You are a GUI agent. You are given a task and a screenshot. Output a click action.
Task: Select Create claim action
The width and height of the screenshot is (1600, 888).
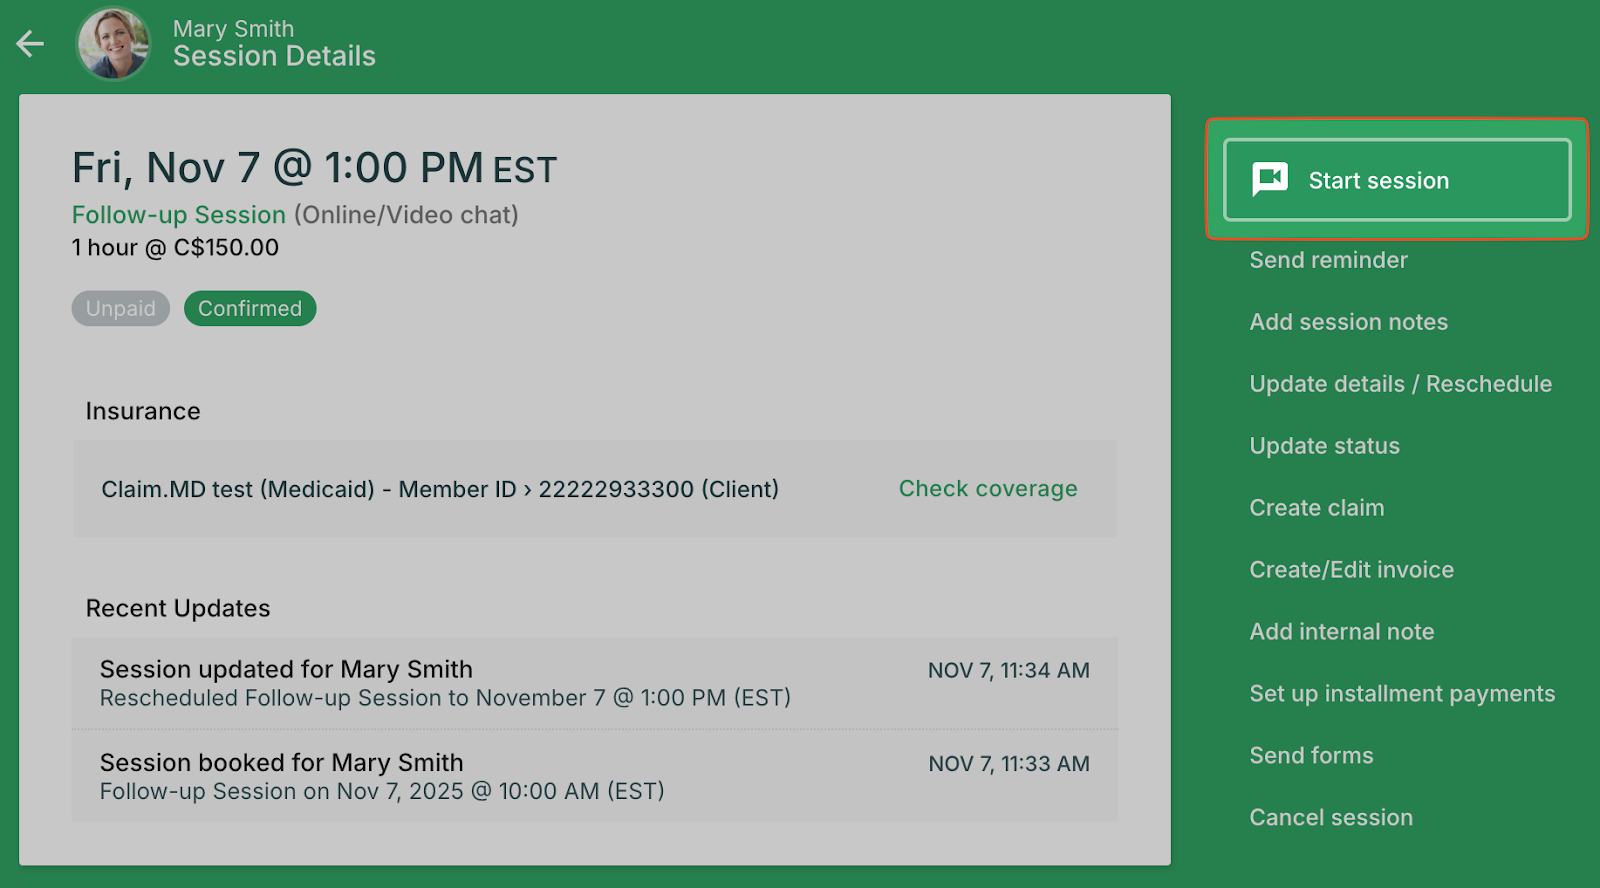1316,508
